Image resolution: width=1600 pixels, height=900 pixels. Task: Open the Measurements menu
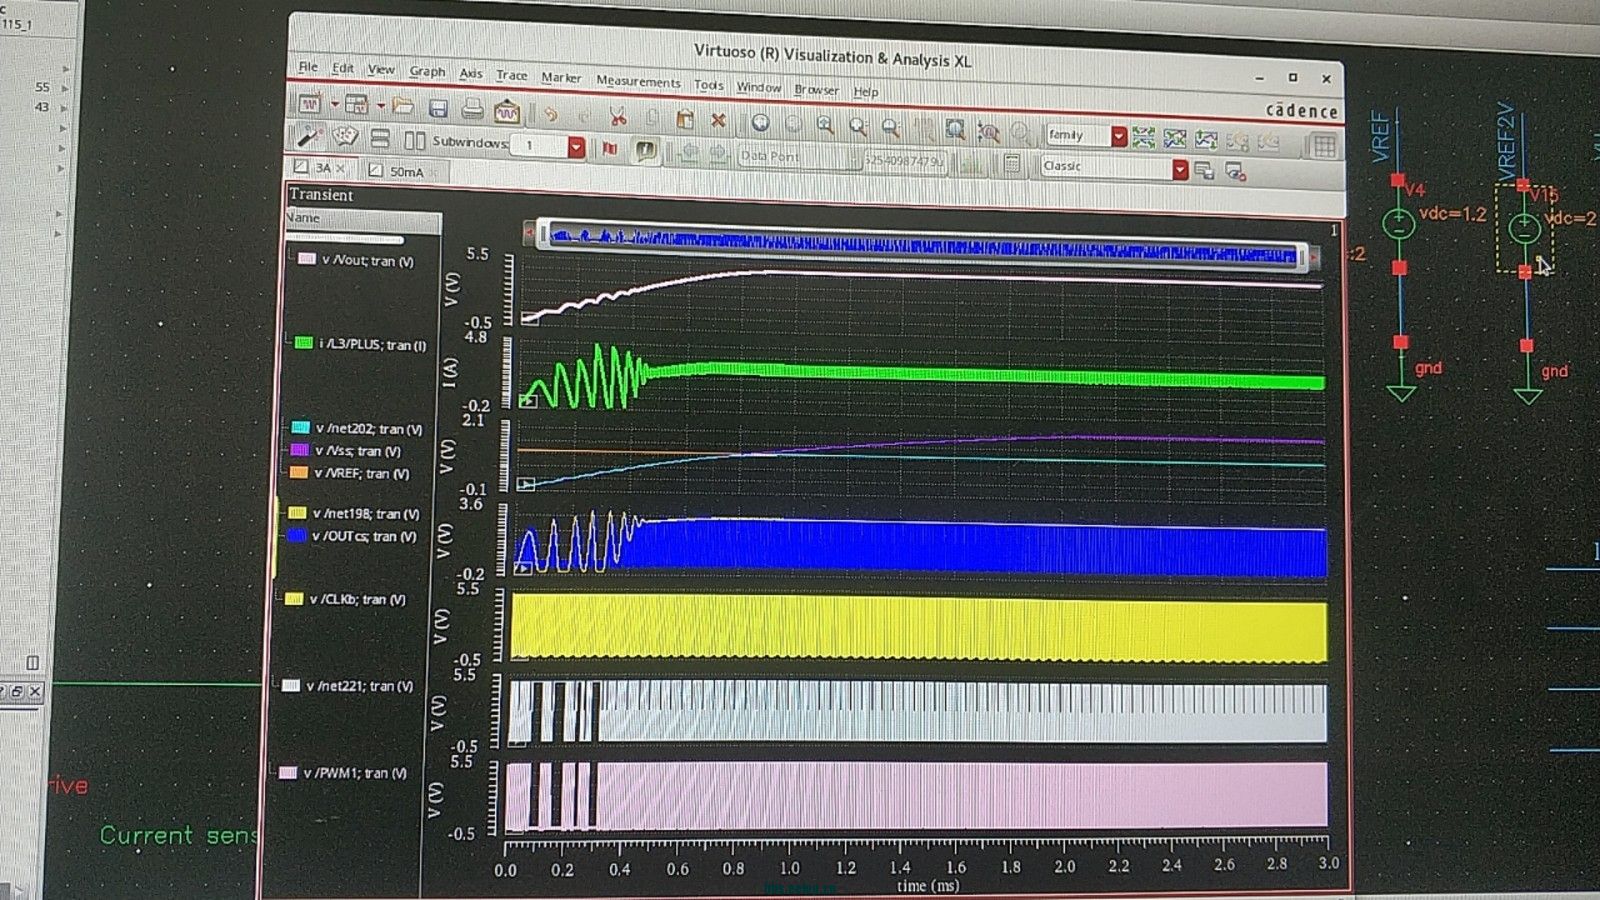(x=638, y=81)
